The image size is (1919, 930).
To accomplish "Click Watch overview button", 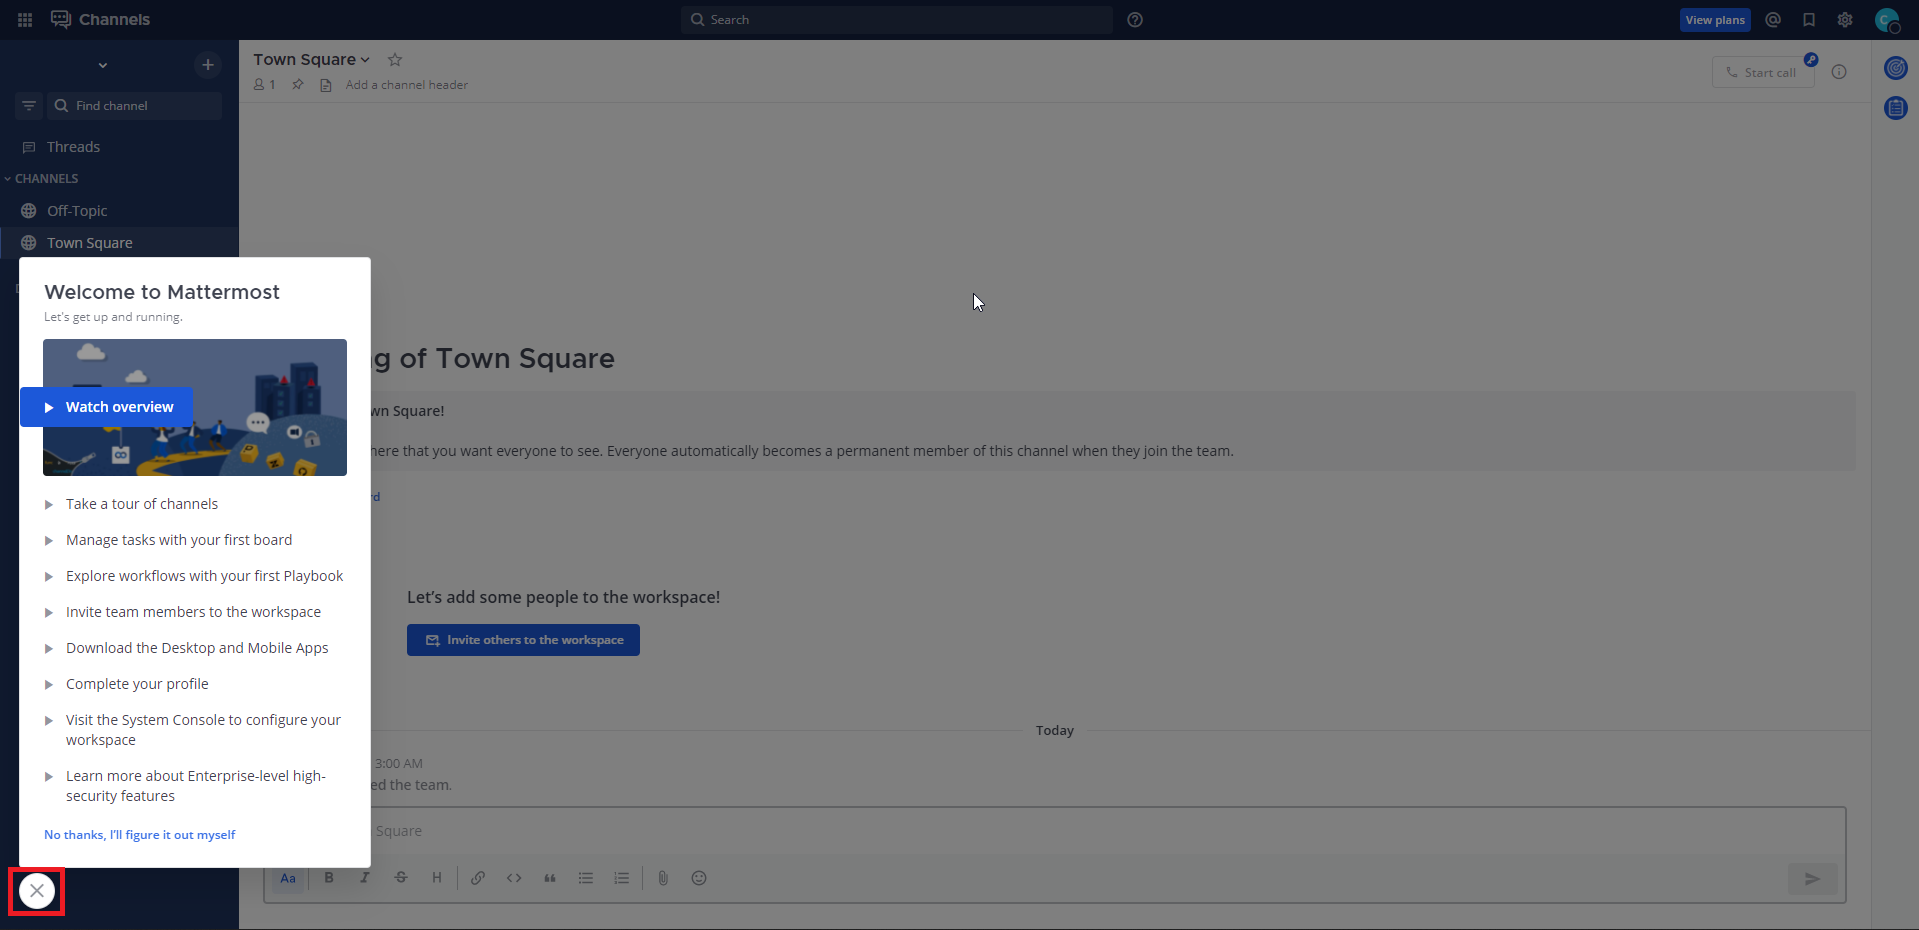I will click(x=107, y=407).
